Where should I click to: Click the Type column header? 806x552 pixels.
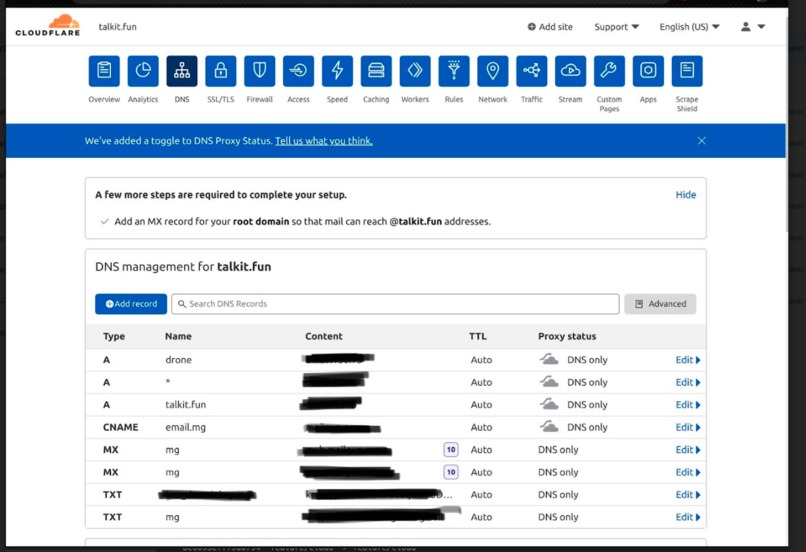114,336
